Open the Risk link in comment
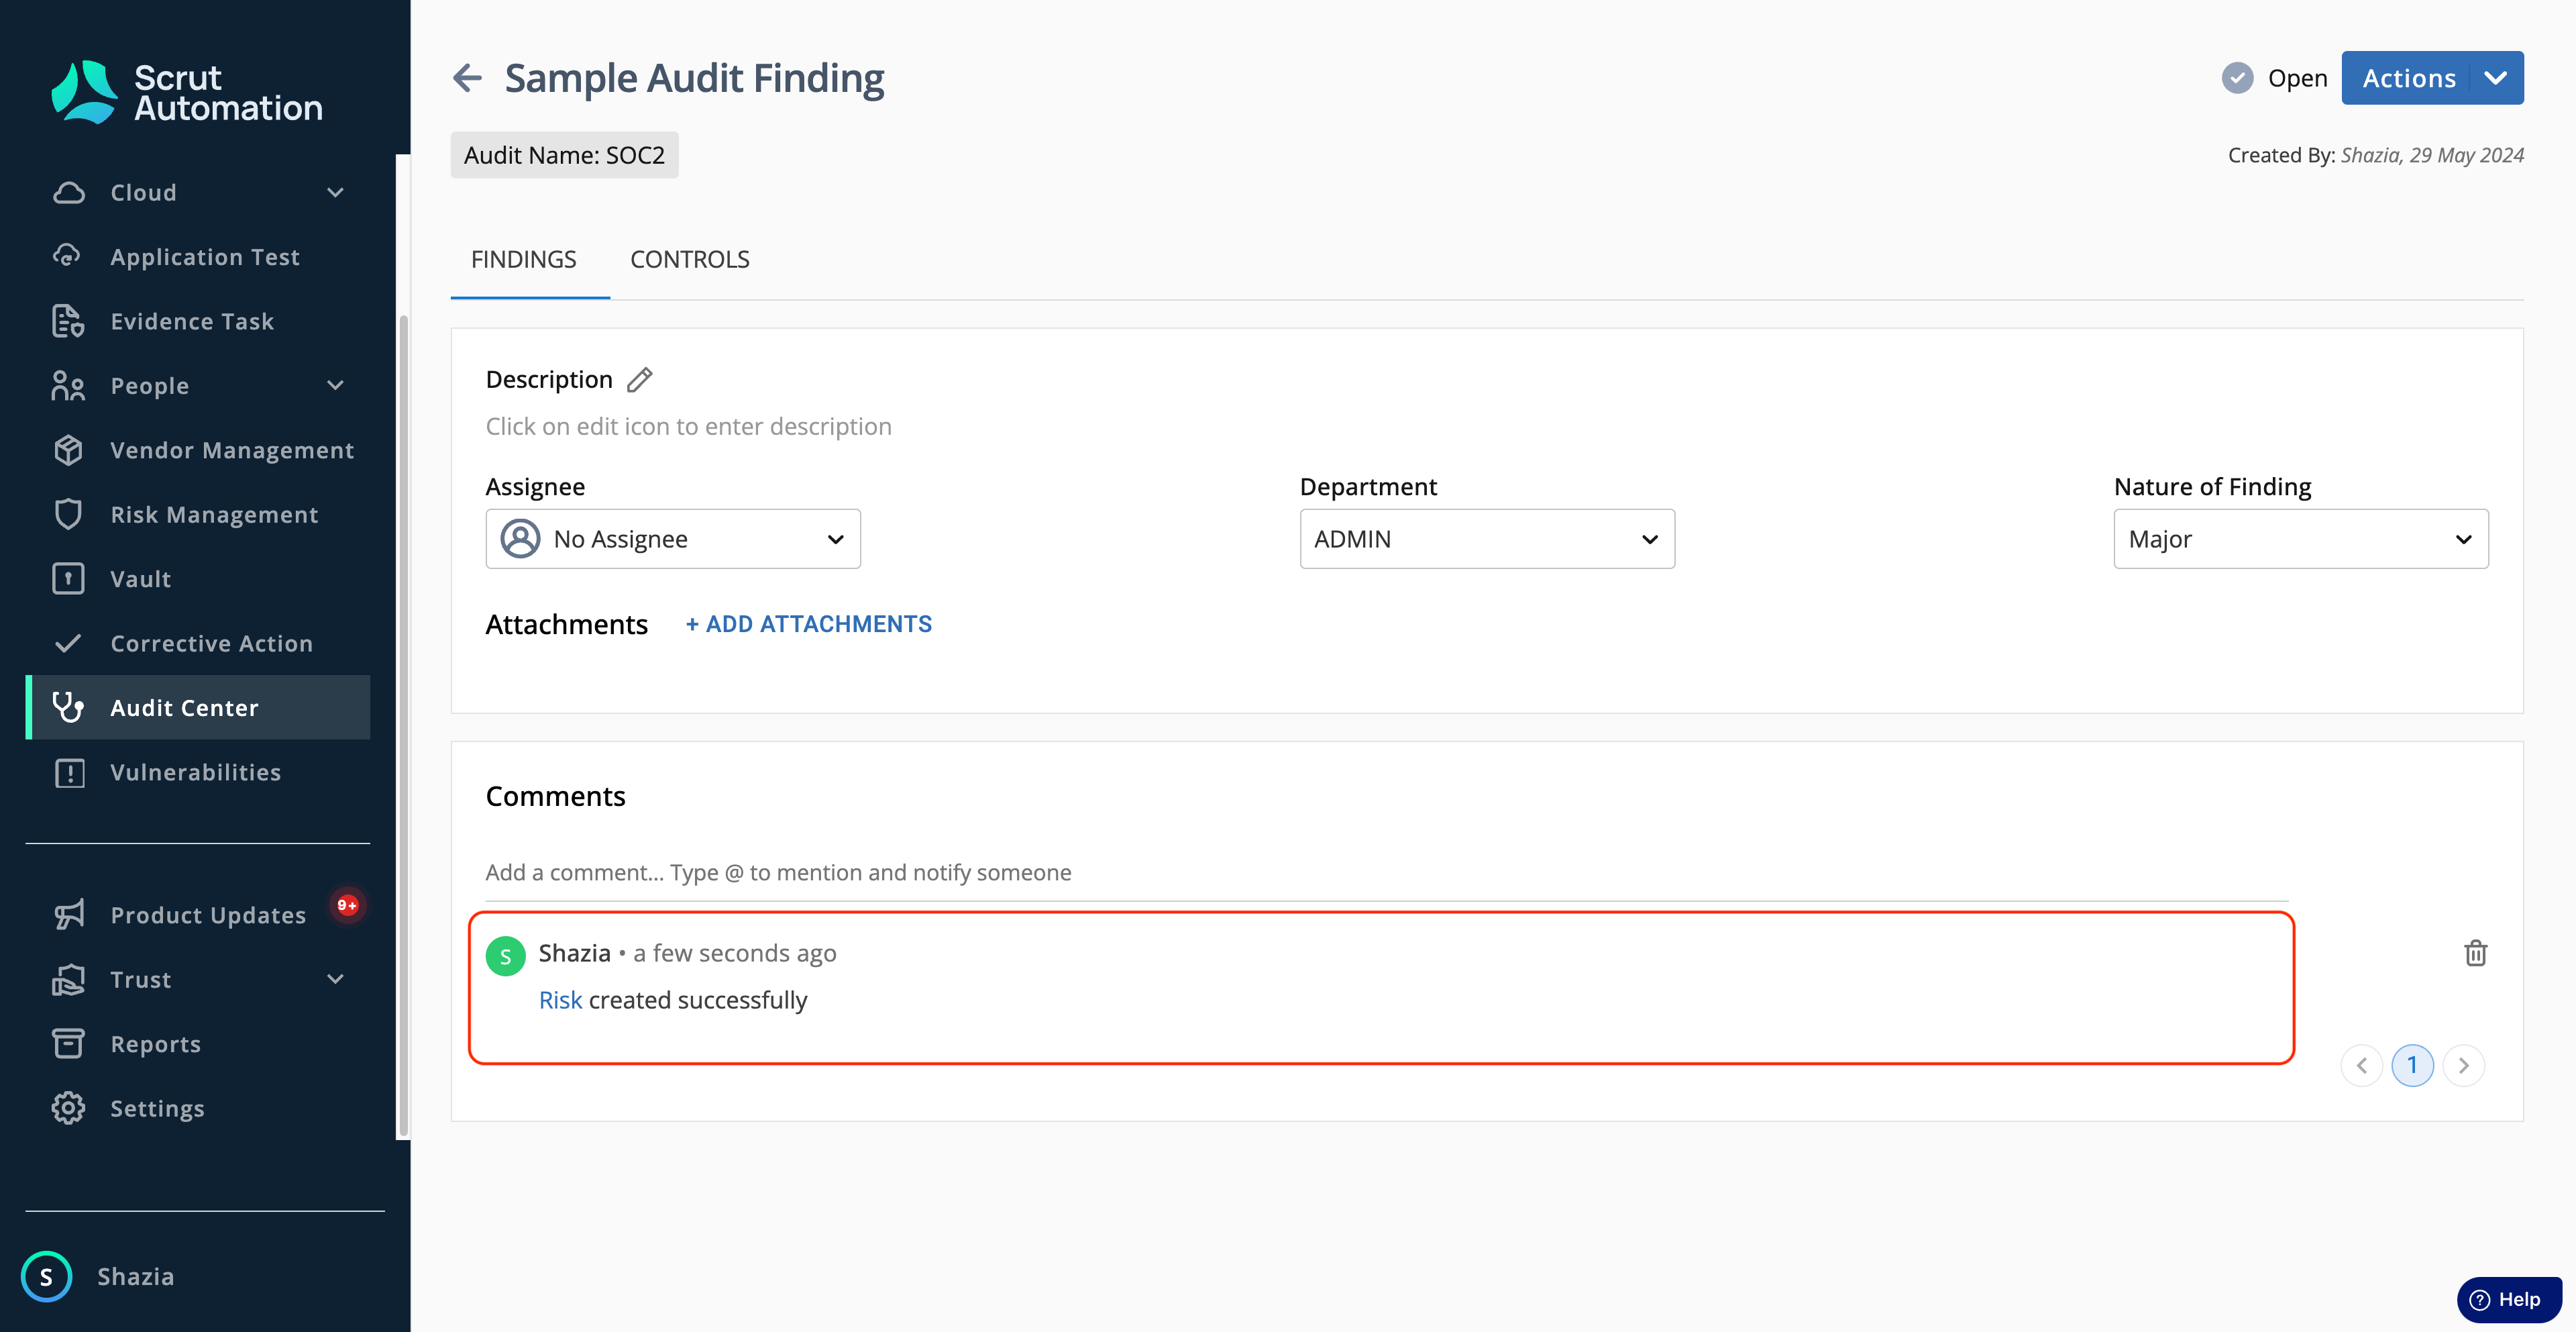The image size is (2576, 1332). pos(560,1000)
